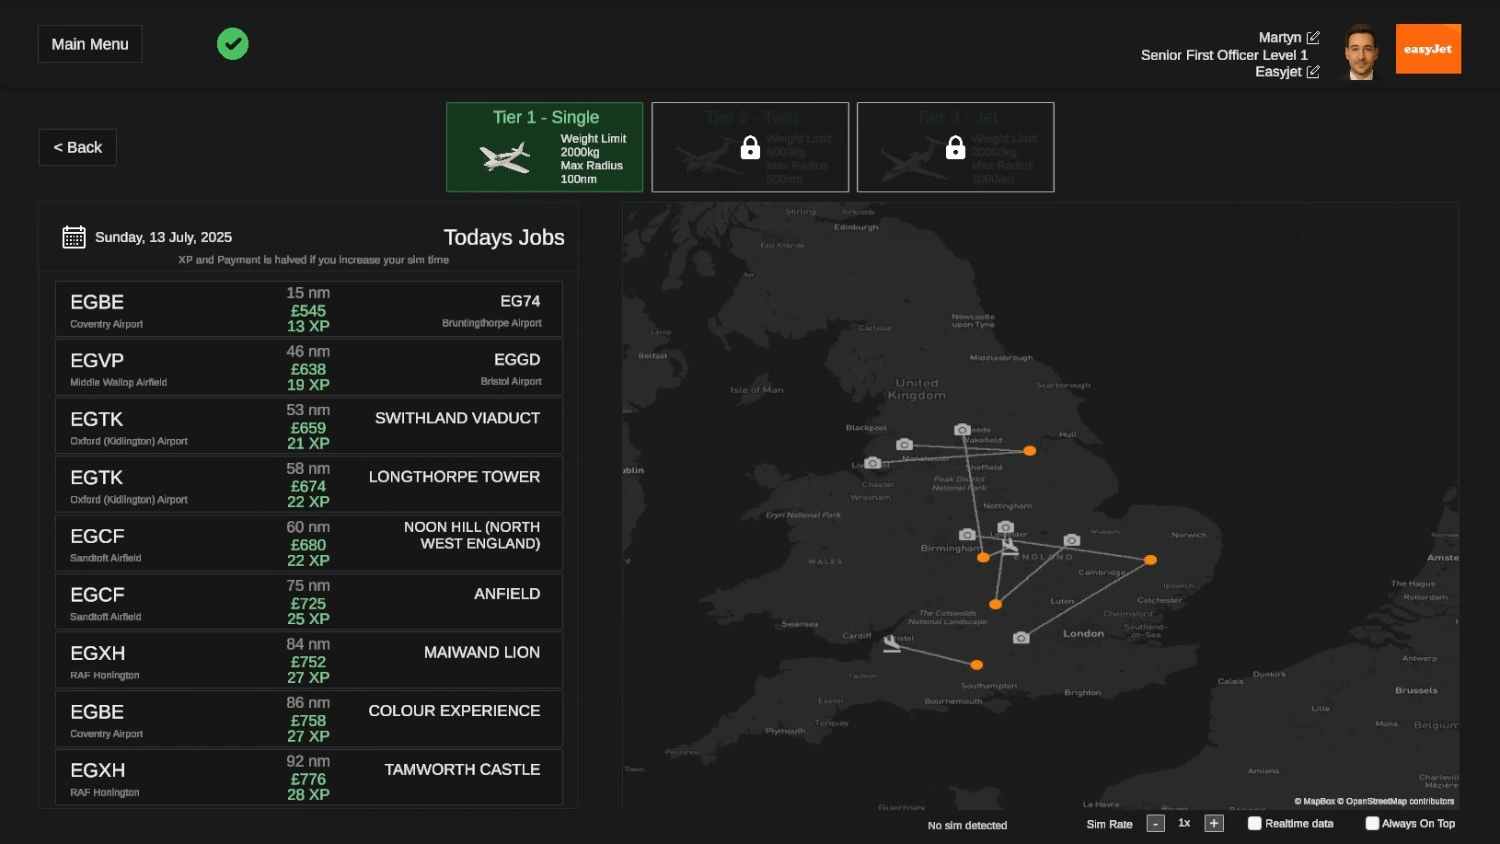Decrease sim rate with minus button
The height and width of the screenshot is (844, 1500).
click(1155, 824)
